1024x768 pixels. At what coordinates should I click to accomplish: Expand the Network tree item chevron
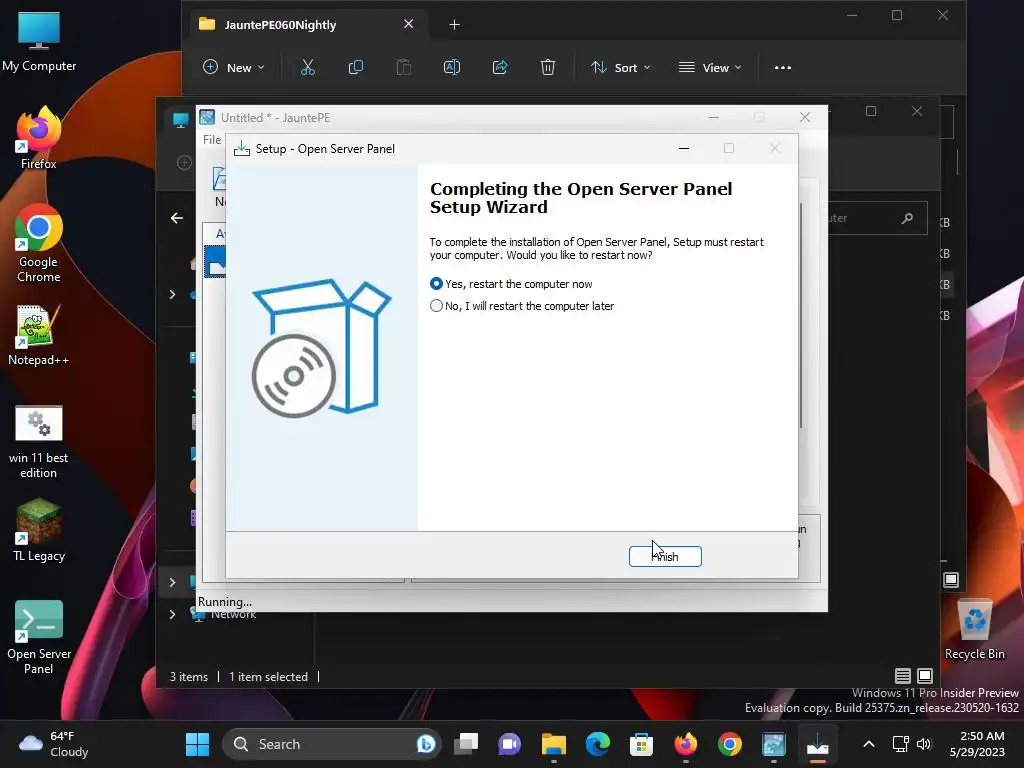click(x=172, y=615)
